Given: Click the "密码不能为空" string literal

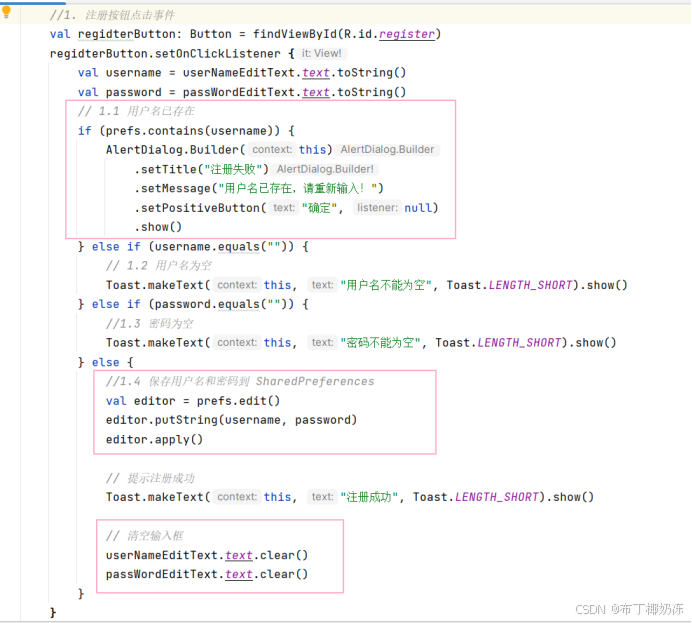Looking at the screenshot, I should [380, 343].
